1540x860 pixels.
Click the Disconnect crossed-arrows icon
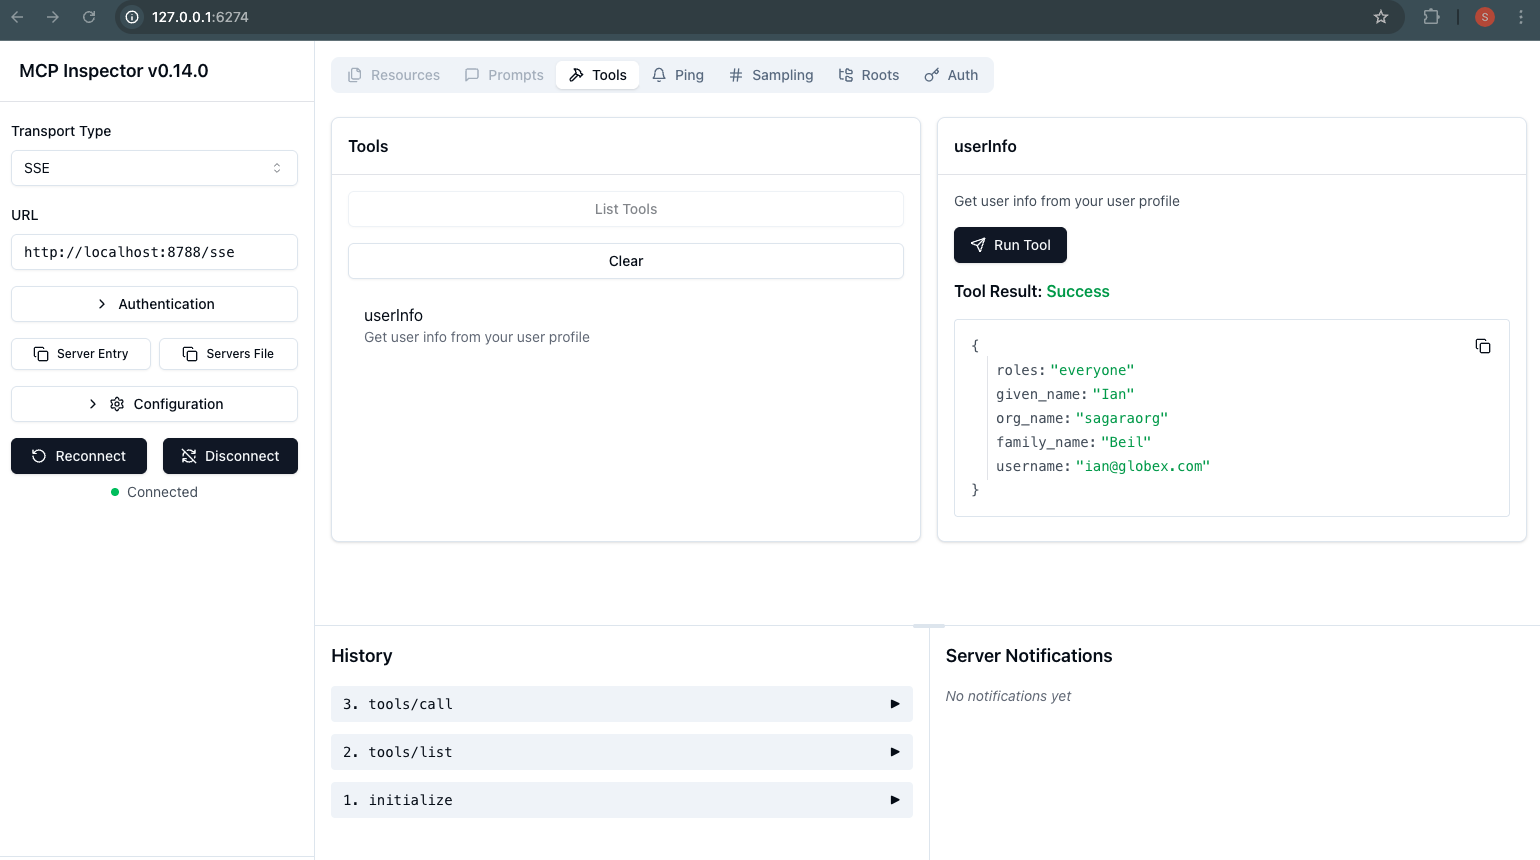coord(188,456)
